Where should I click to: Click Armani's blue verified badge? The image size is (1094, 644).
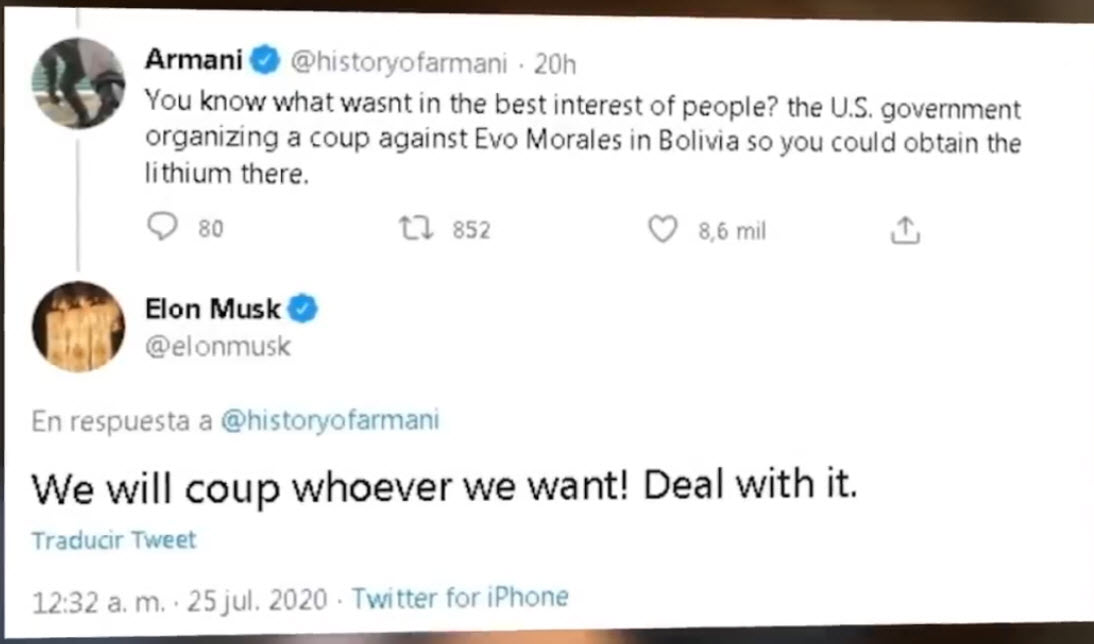[265, 62]
